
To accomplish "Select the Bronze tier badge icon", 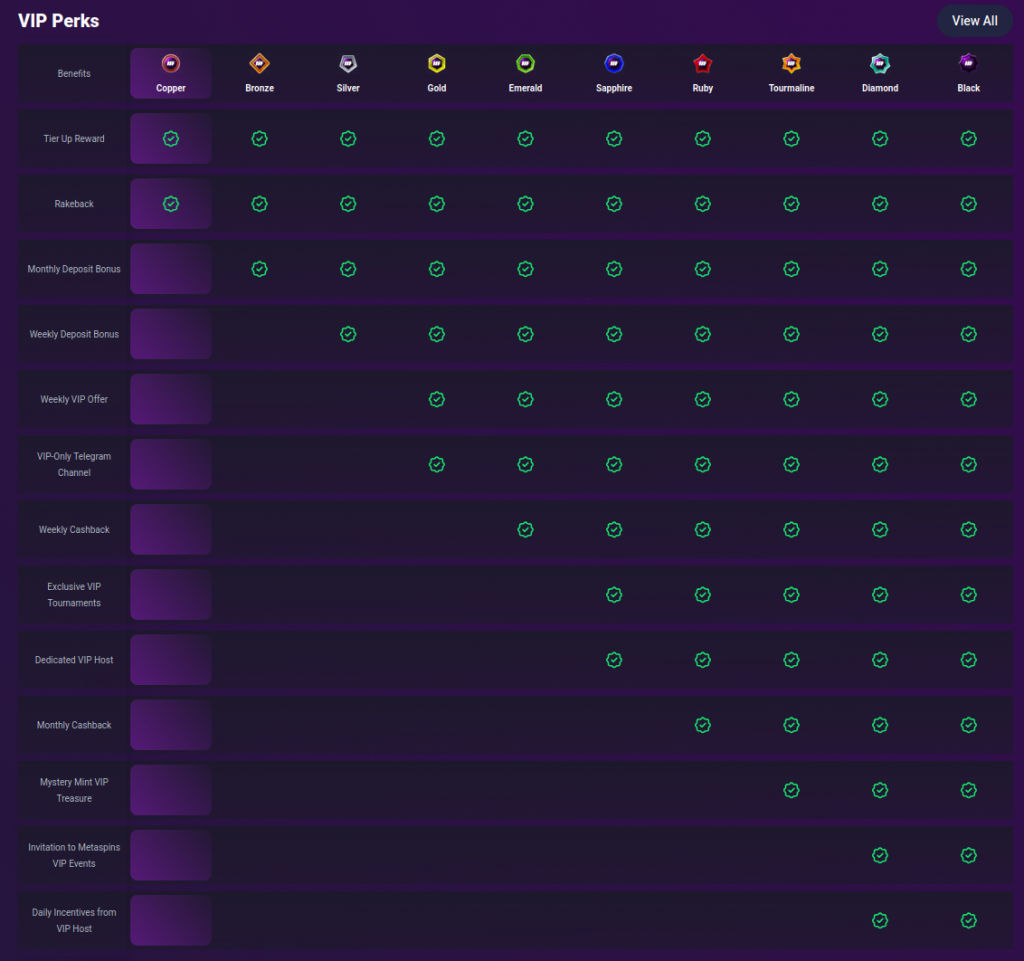I will 259,64.
